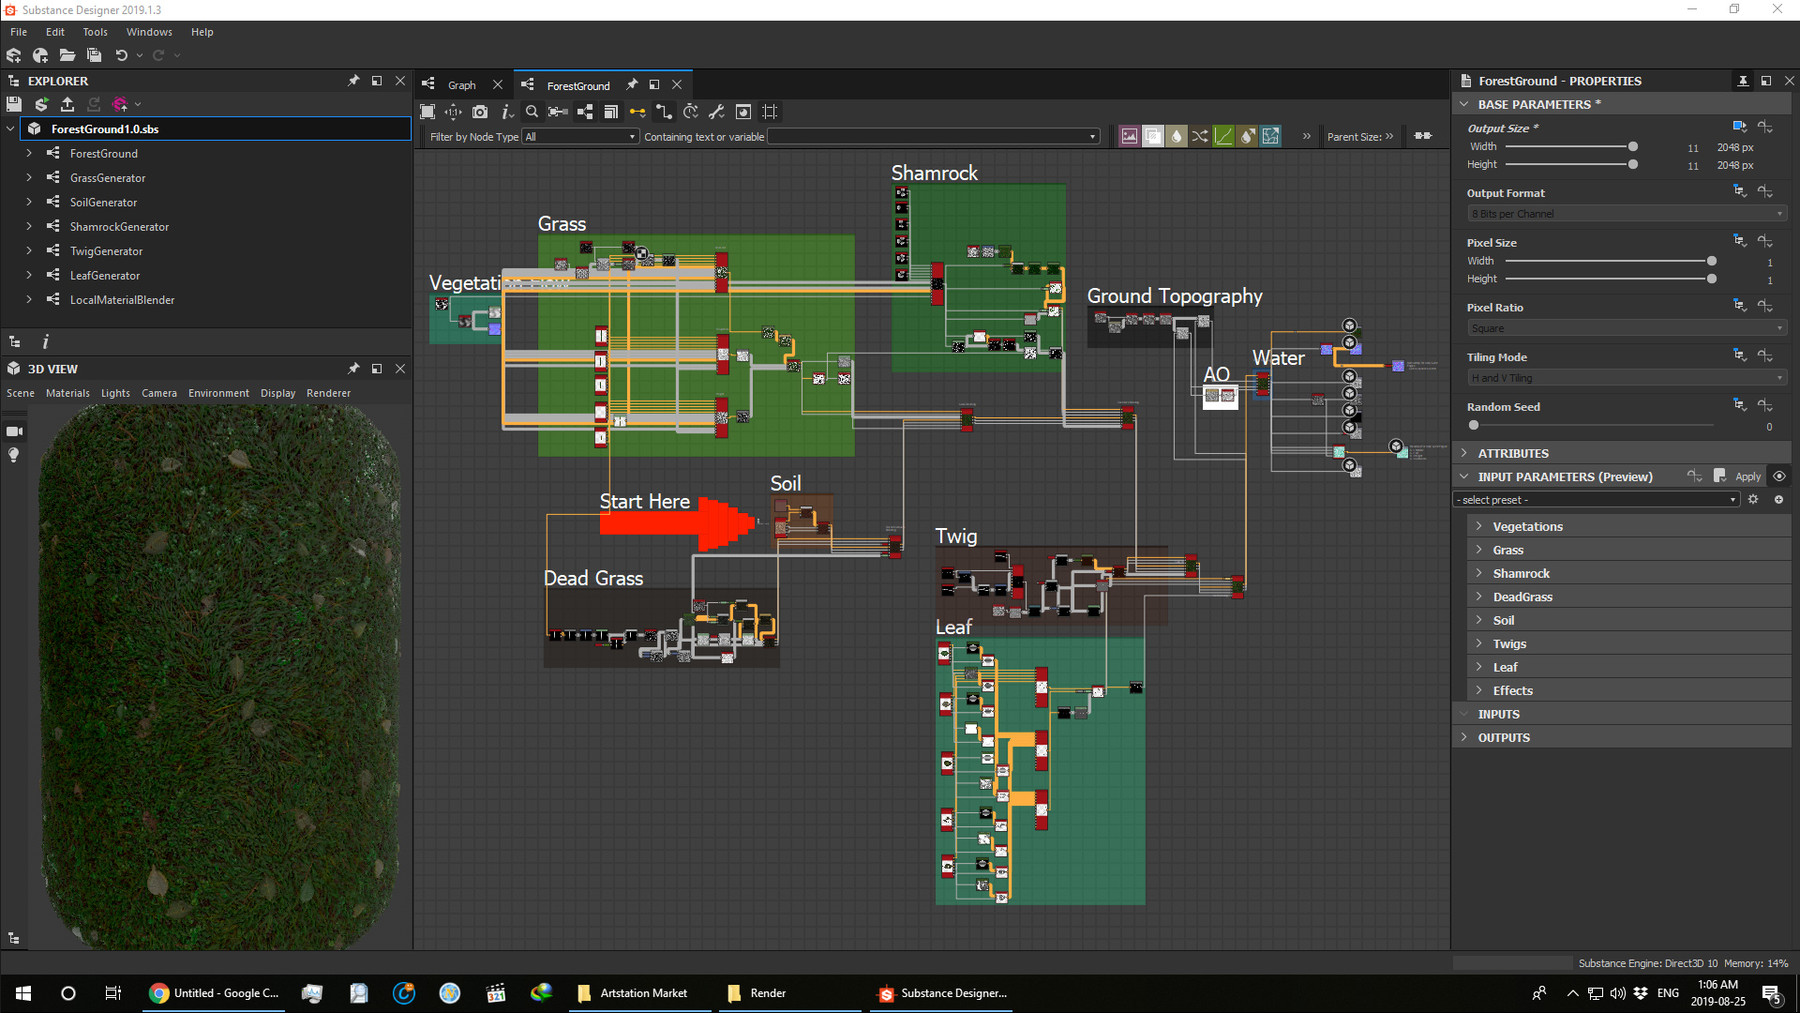
Task: Click the light bulb icon in 3D View
Action: coord(14,455)
